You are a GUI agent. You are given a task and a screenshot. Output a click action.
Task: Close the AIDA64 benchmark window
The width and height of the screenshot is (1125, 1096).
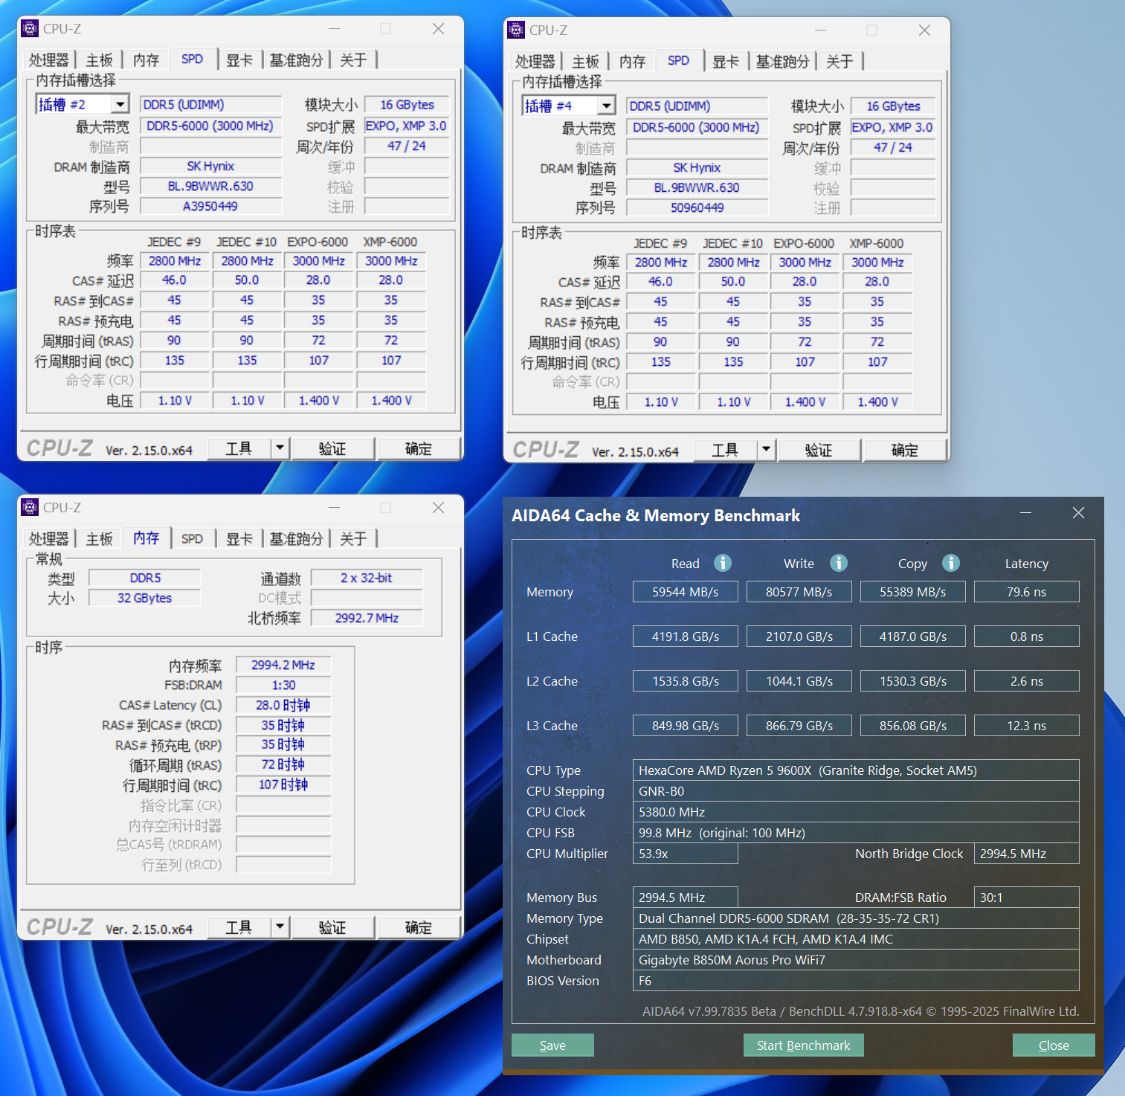point(1078,513)
